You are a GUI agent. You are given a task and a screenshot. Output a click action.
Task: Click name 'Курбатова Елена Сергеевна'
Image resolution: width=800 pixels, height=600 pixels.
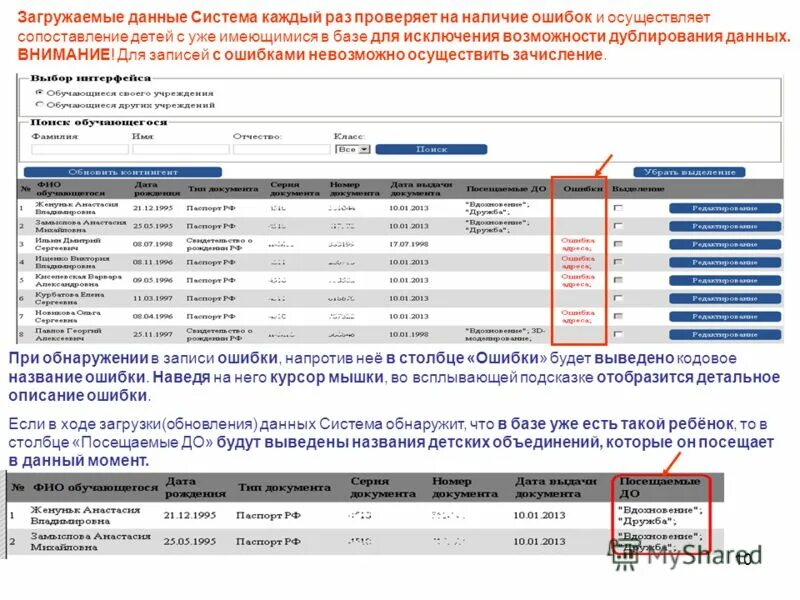(69, 298)
